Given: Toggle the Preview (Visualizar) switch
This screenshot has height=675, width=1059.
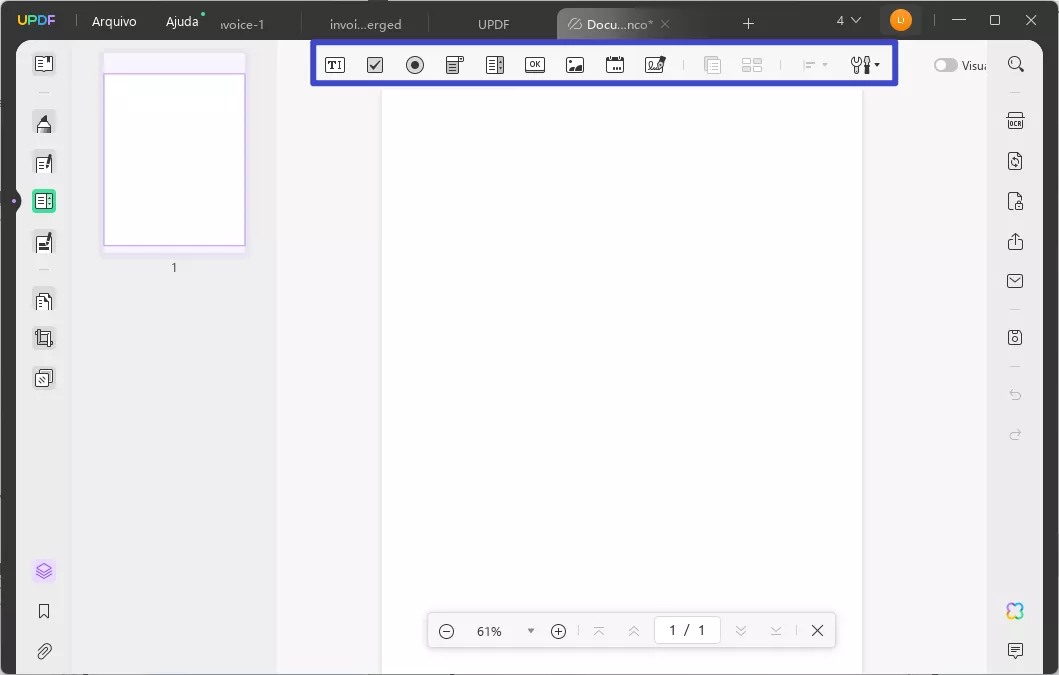Looking at the screenshot, I should (945, 65).
